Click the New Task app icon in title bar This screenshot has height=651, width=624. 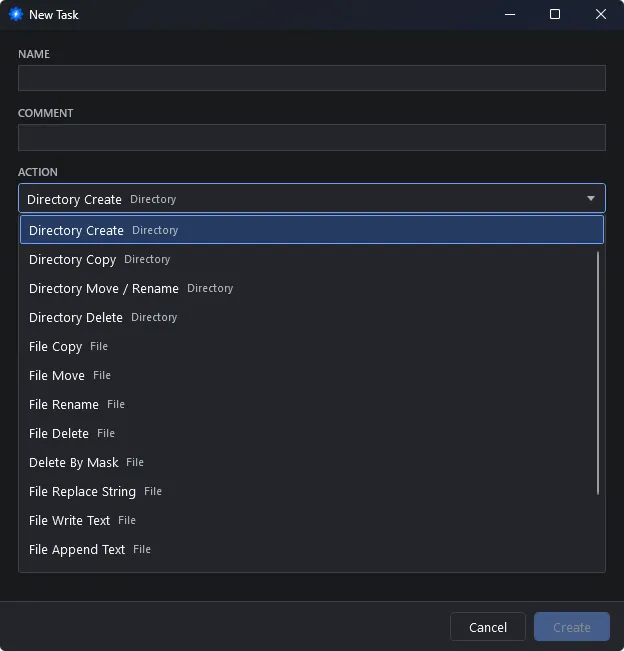coord(16,15)
